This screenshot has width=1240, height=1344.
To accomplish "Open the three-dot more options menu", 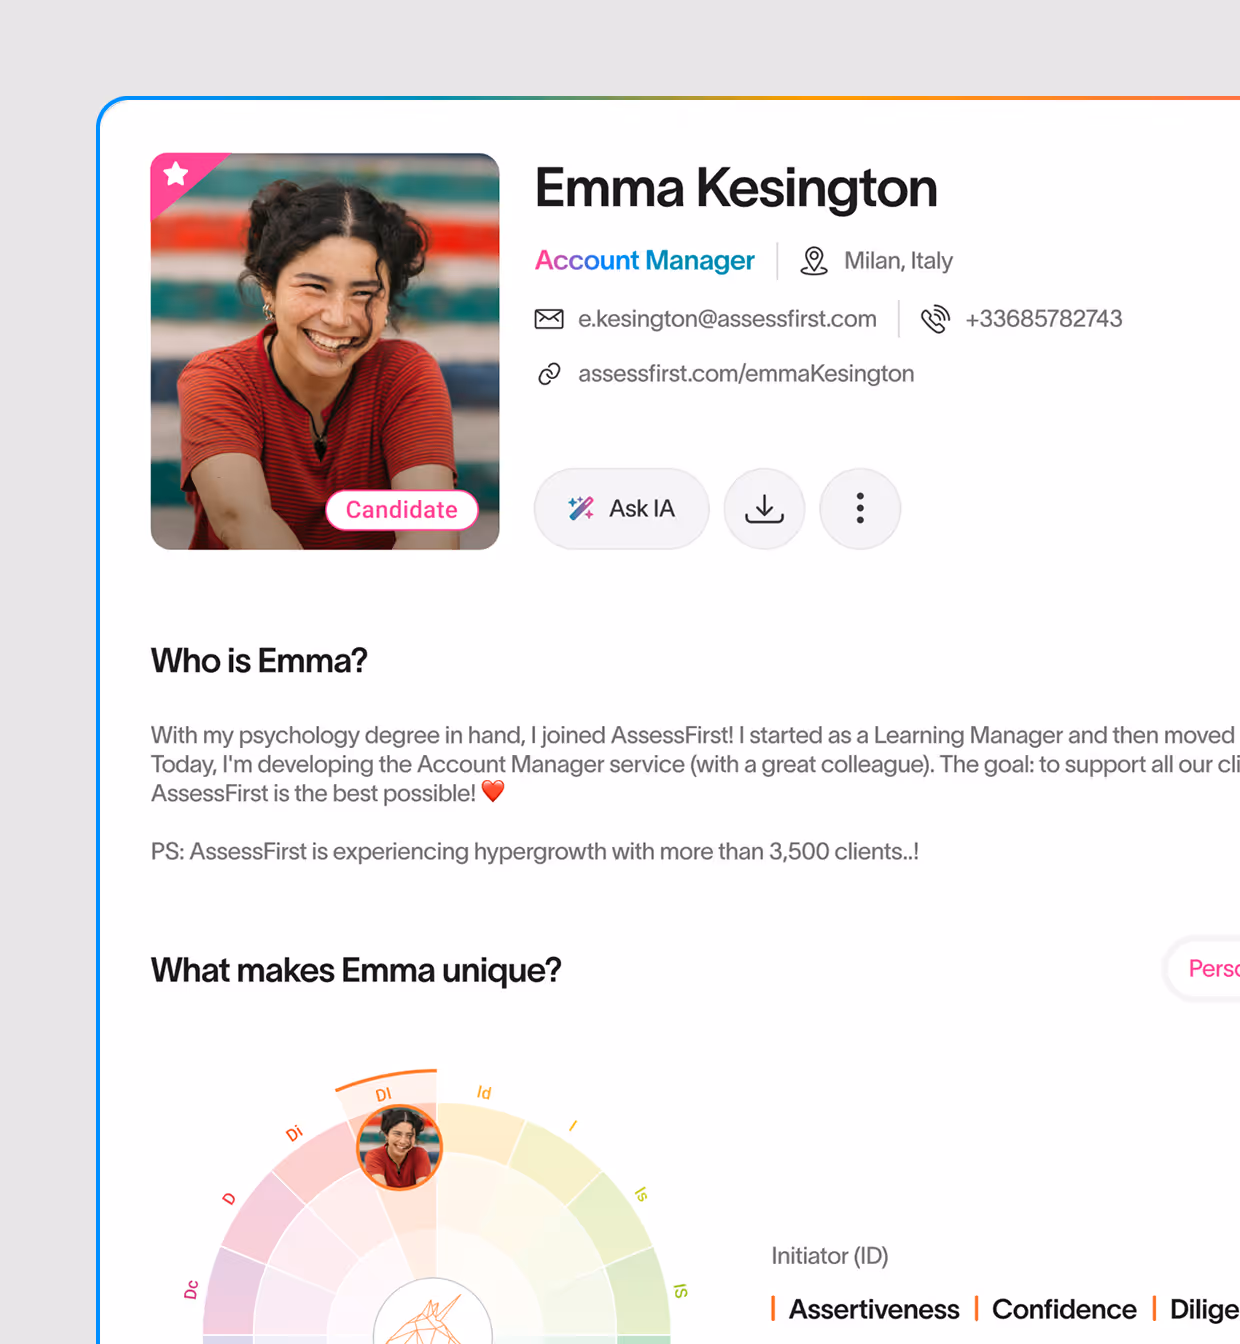I will [860, 509].
